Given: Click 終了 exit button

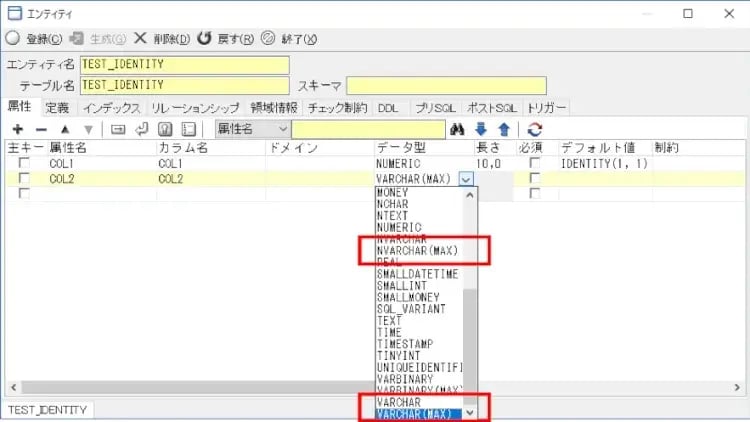Looking at the screenshot, I should [289, 39].
